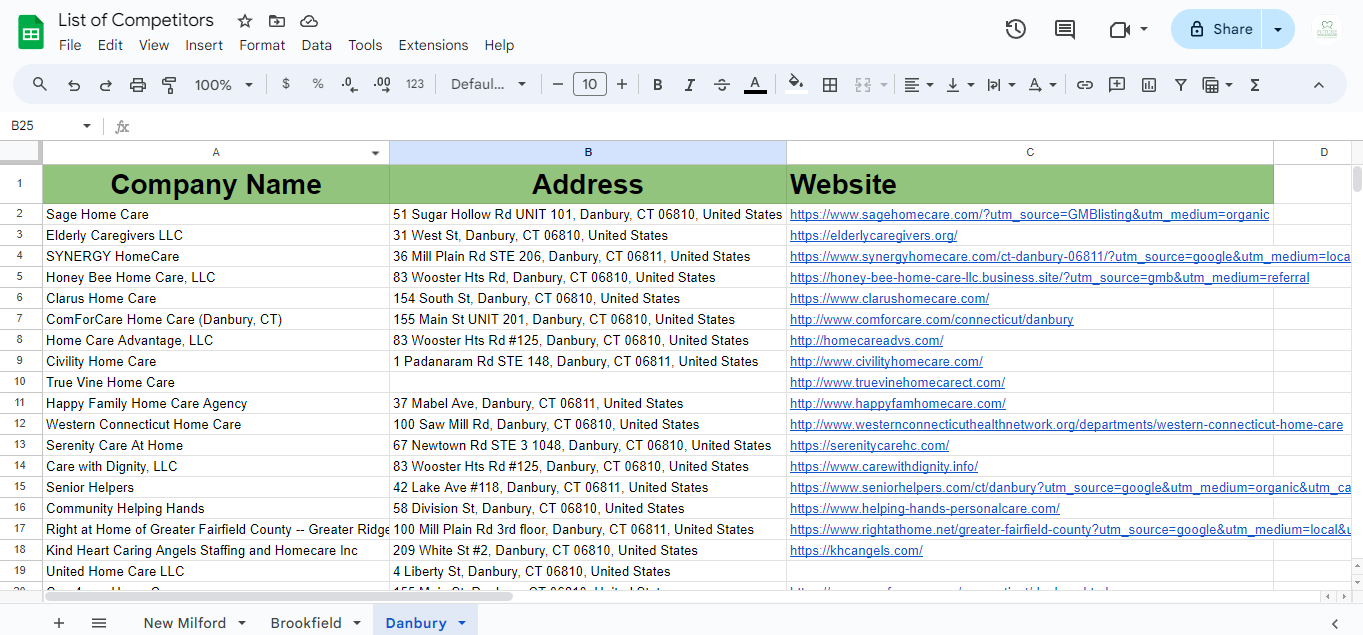The image size is (1363, 635).
Task: Open the Format menu
Action: tap(262, 45)
